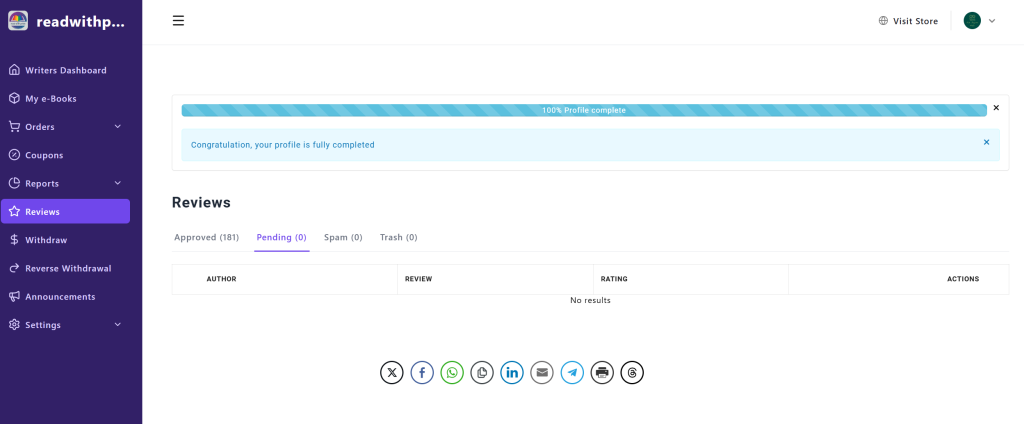Click the 100% Profile complete progress bar

point(584,110)
